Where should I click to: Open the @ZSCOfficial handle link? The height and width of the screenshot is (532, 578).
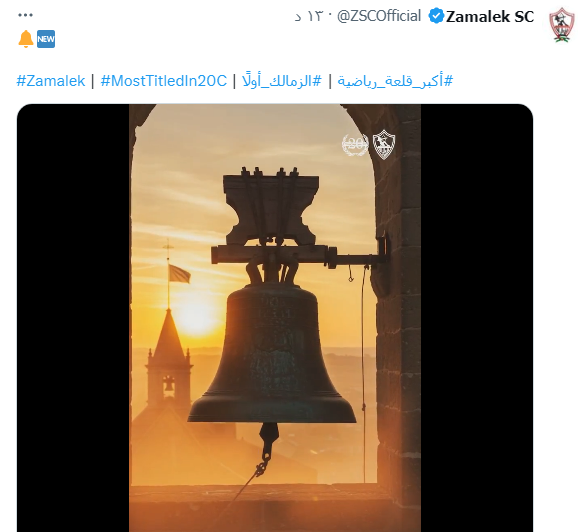[379, 16]
